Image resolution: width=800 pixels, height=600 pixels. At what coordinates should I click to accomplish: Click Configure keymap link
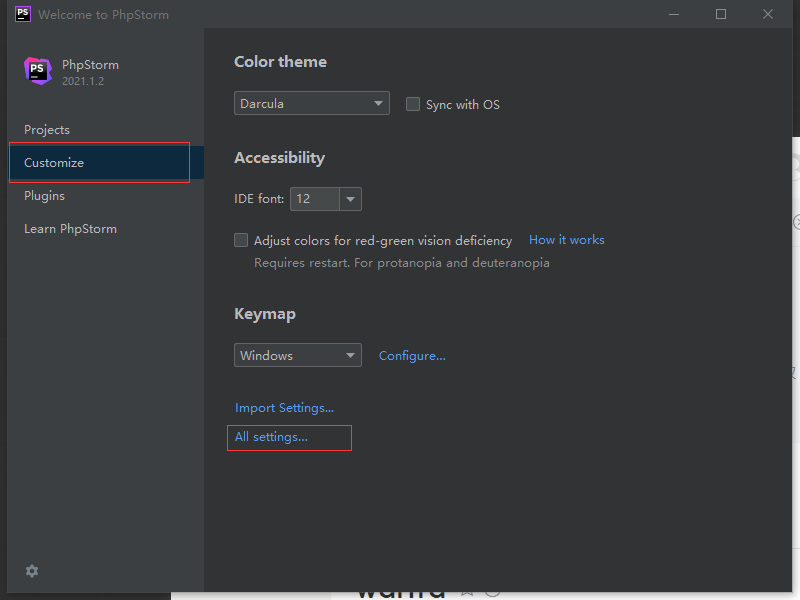[x=412, y=356]
